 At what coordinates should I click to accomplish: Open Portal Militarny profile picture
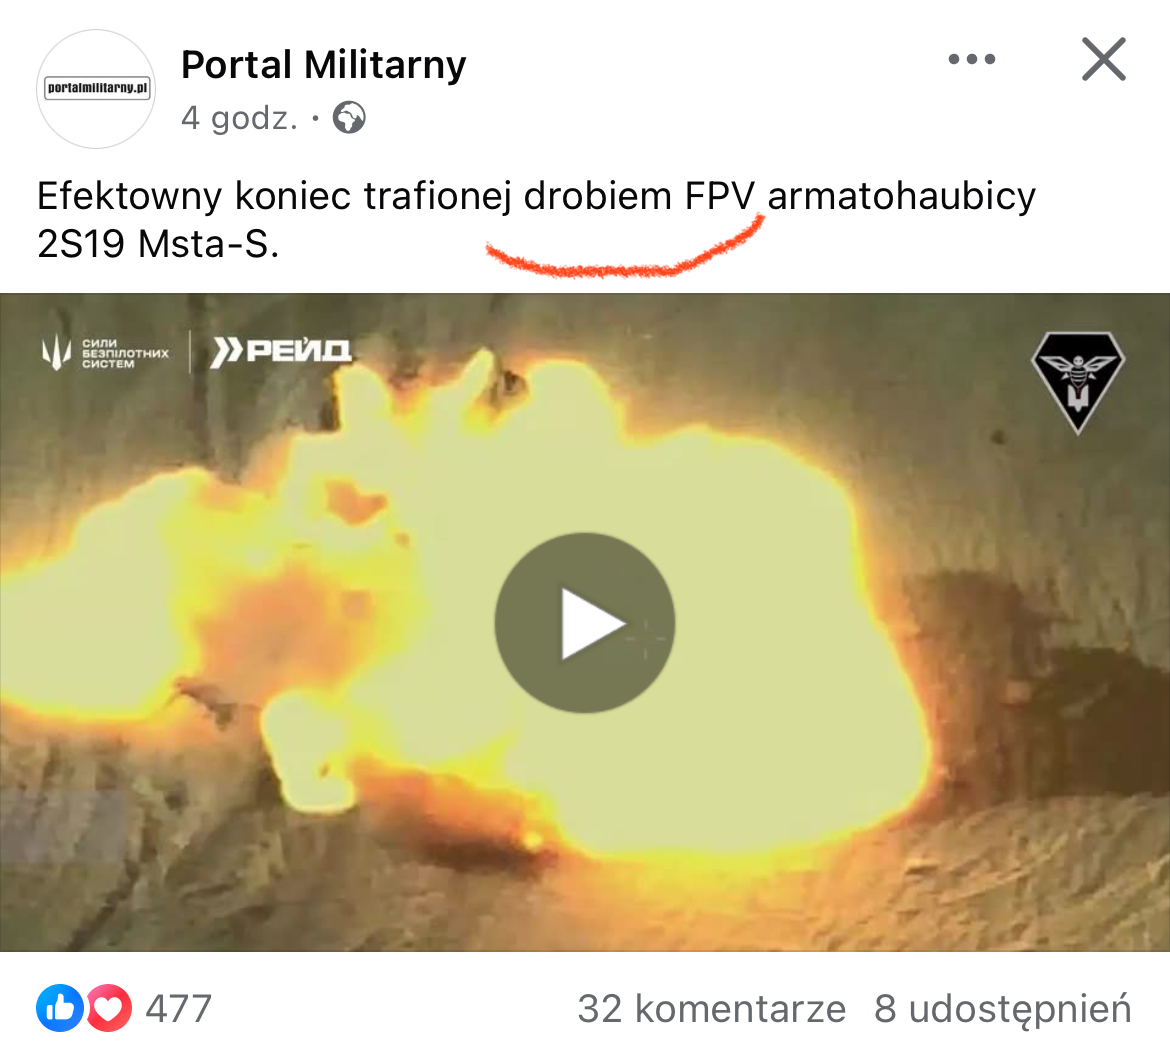pyautogui.click(x=96, y=89)
